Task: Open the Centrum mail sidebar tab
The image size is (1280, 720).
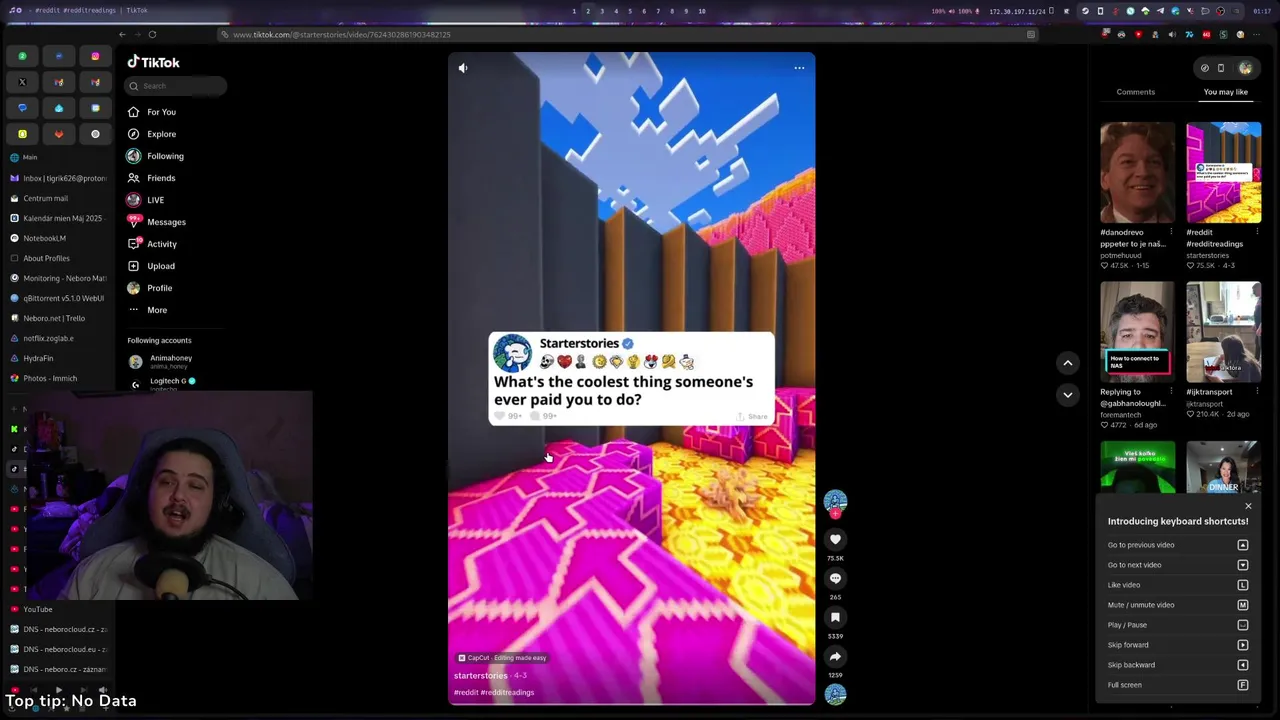Action: point(57,198)
